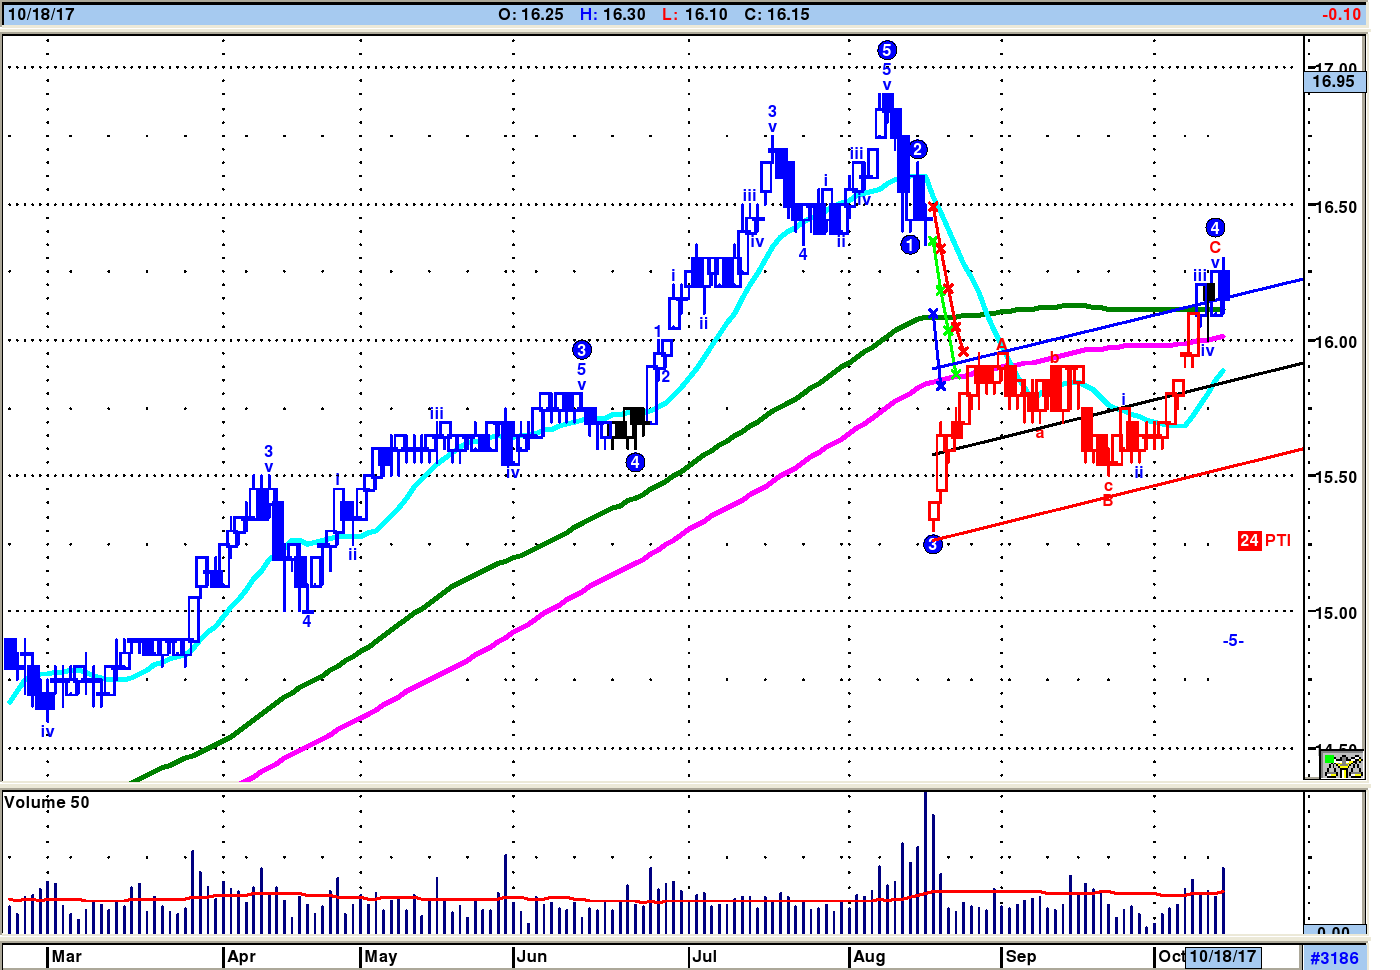The height and width of the screenshot is (970, 1400).
Task: Click the Aug month label on the time axis
Action: point(869,957)
